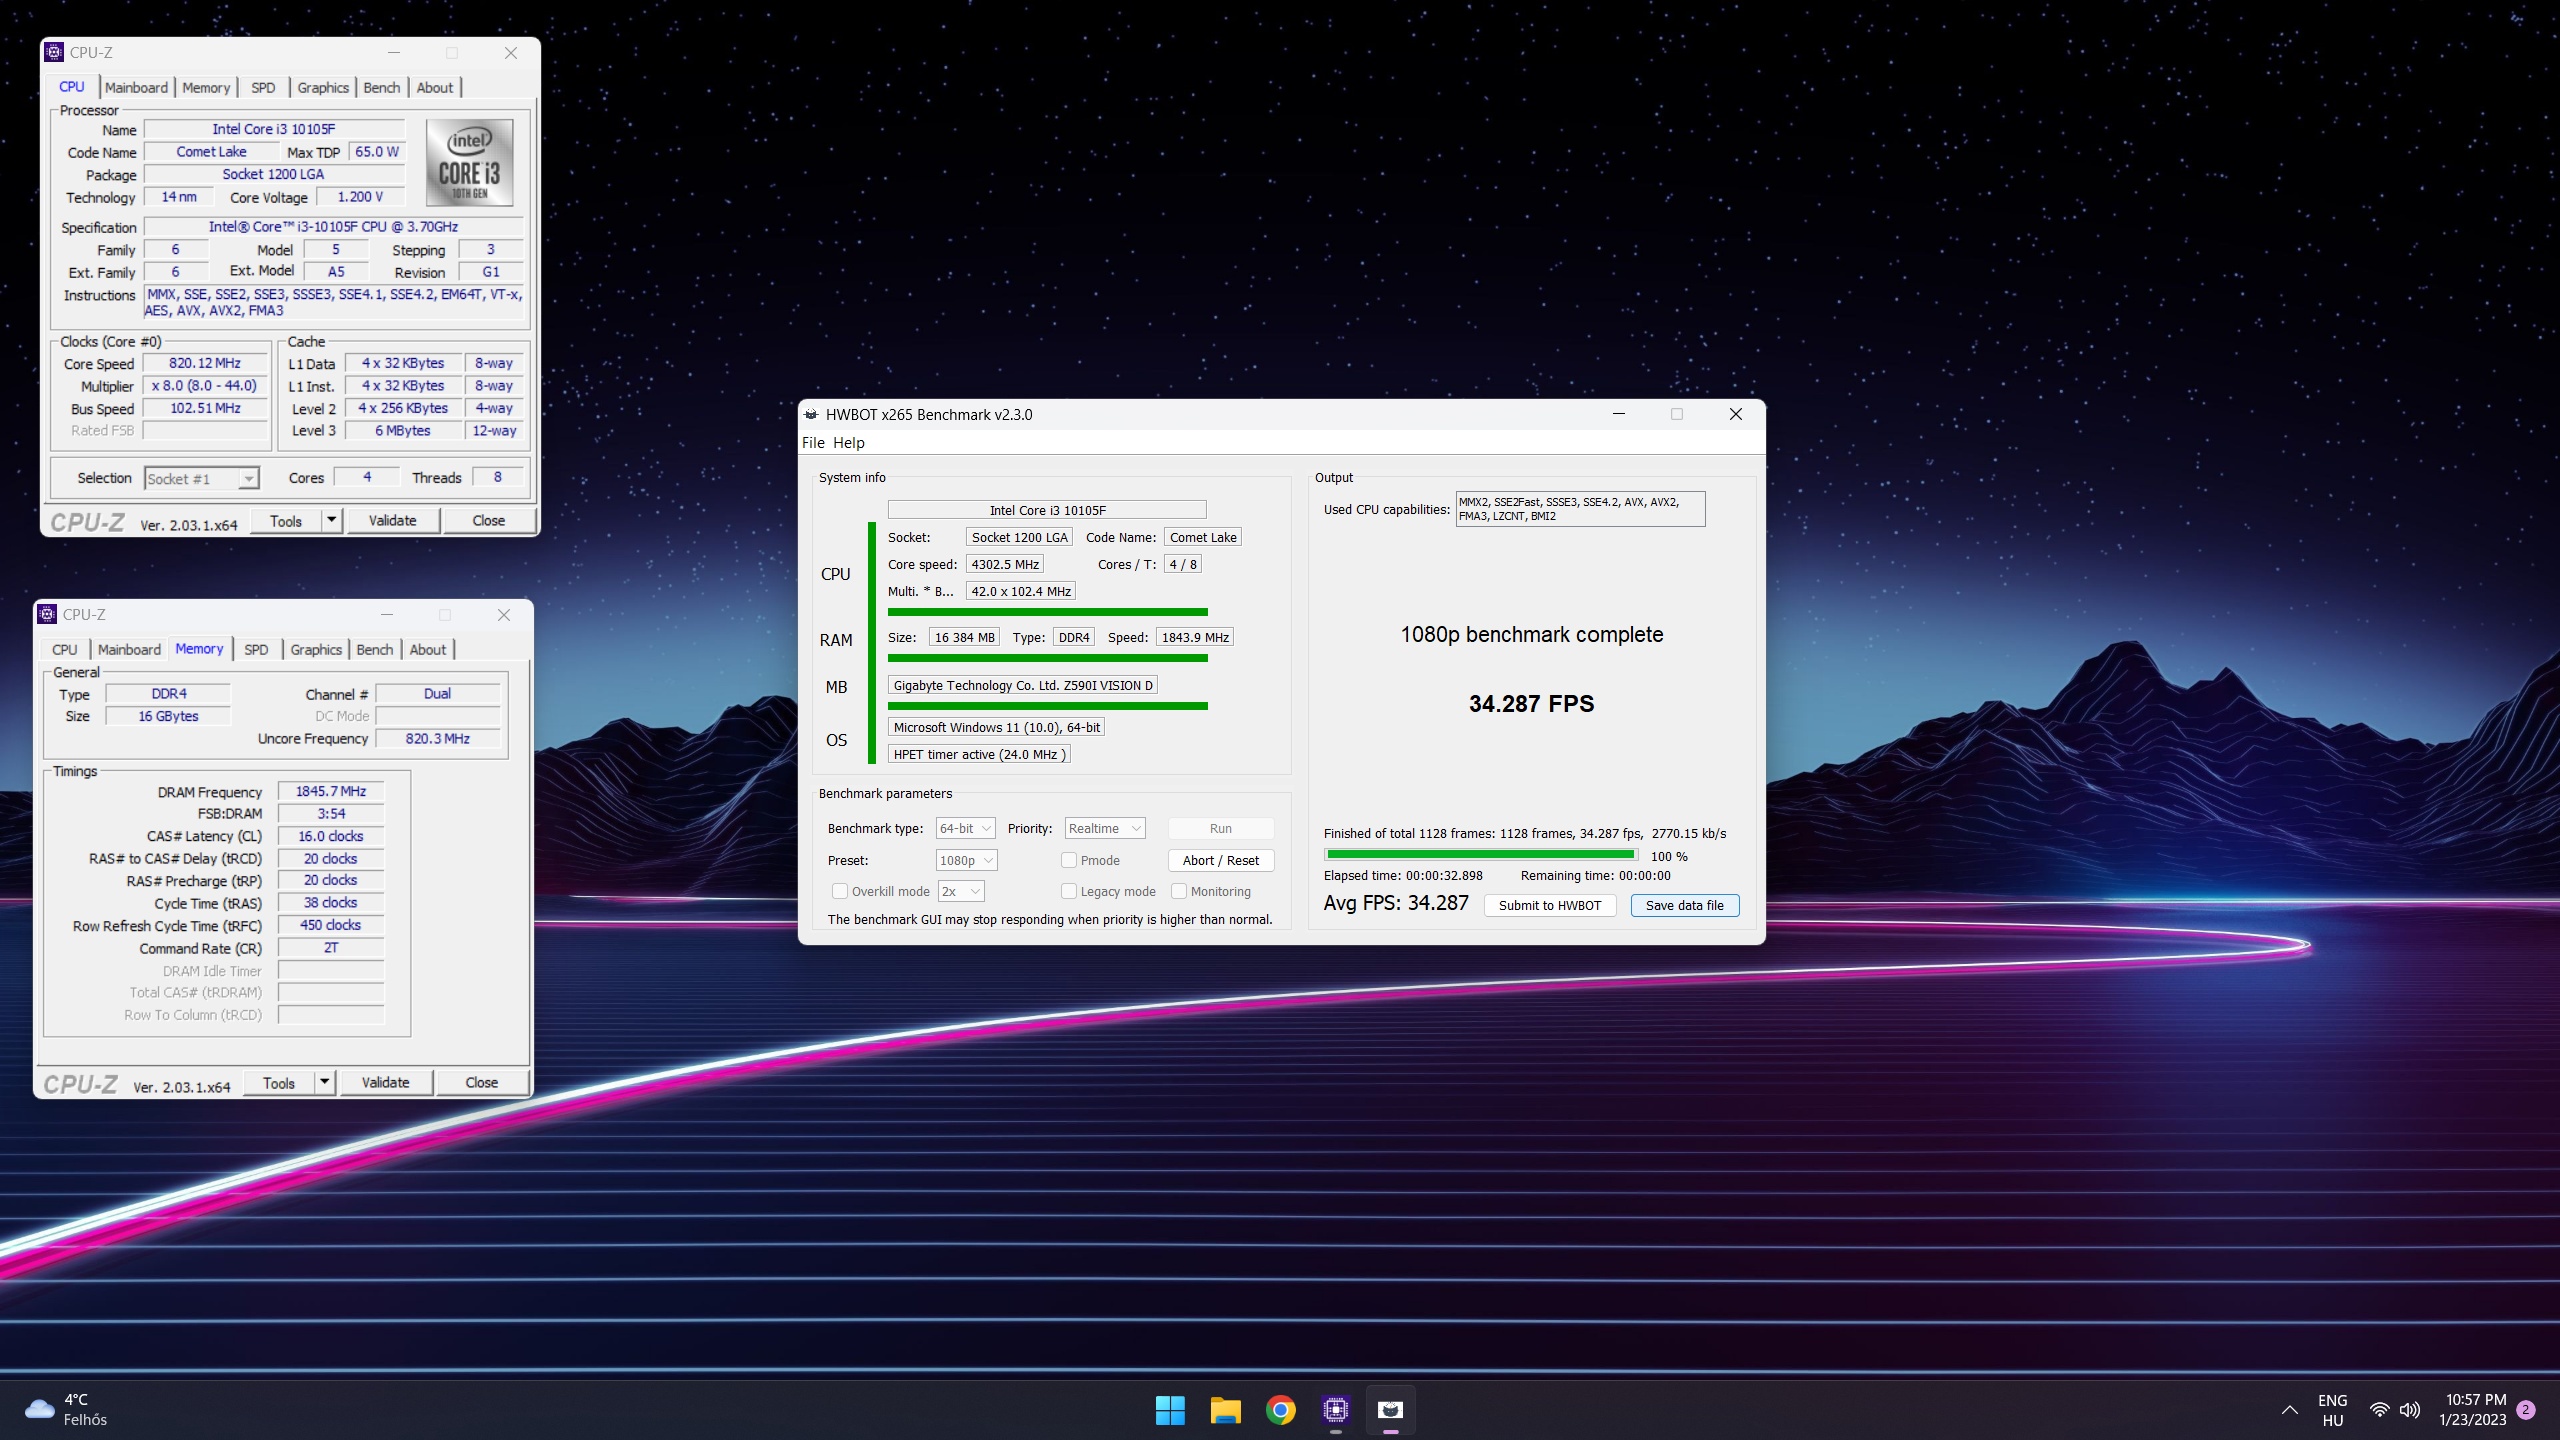Open the clock showing 10:57 PM

2474,1410
